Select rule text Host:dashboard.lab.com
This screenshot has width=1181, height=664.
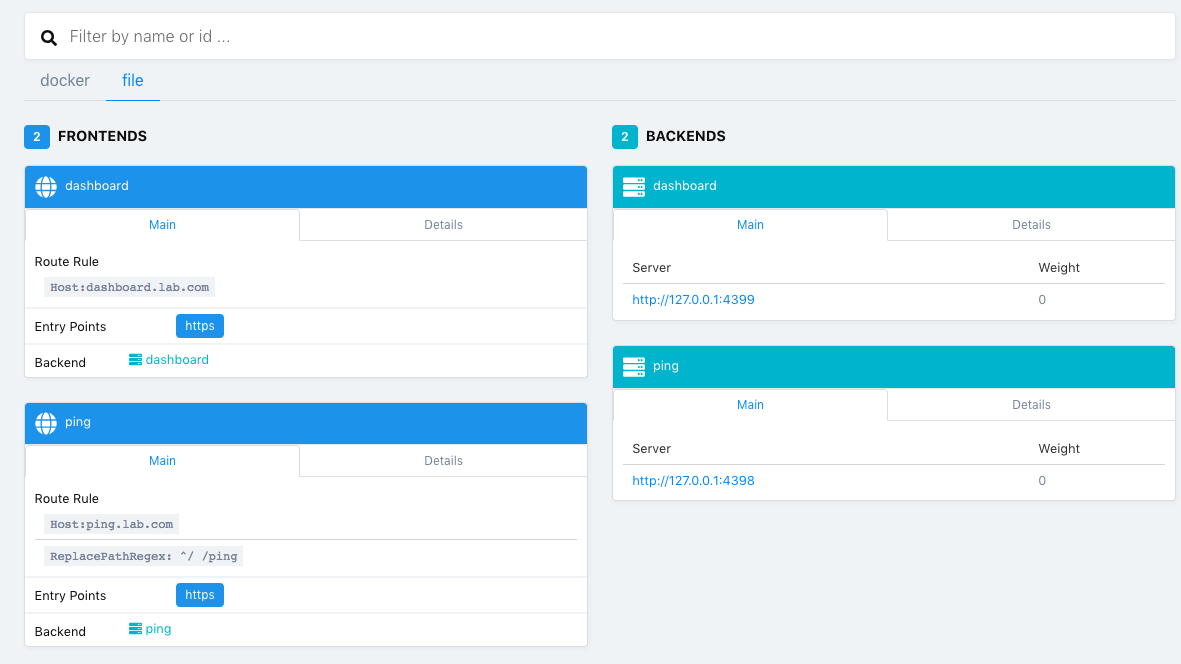130,287
